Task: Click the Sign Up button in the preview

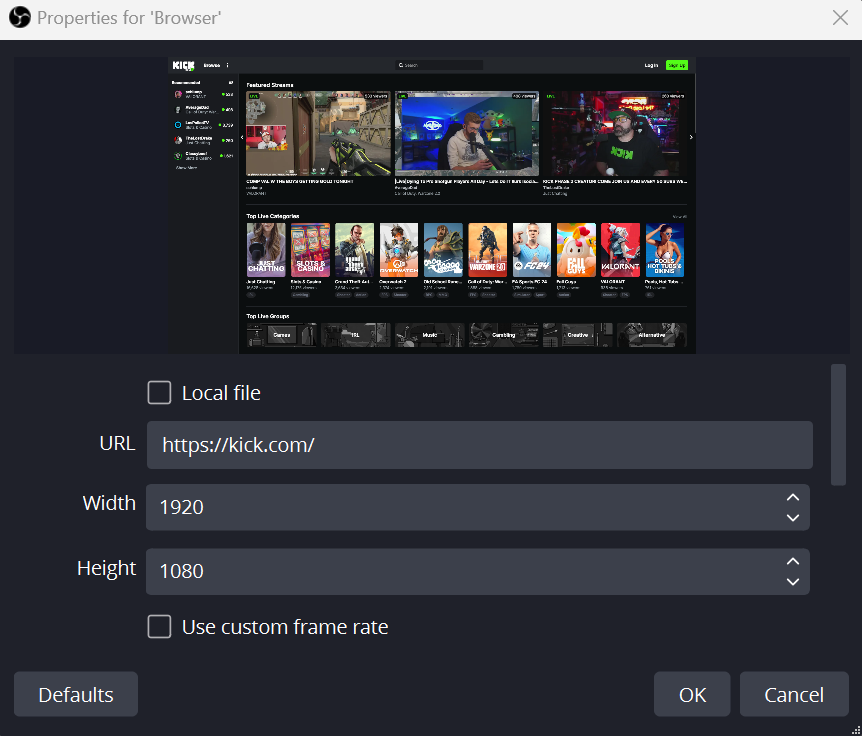Action: (676, 64)
